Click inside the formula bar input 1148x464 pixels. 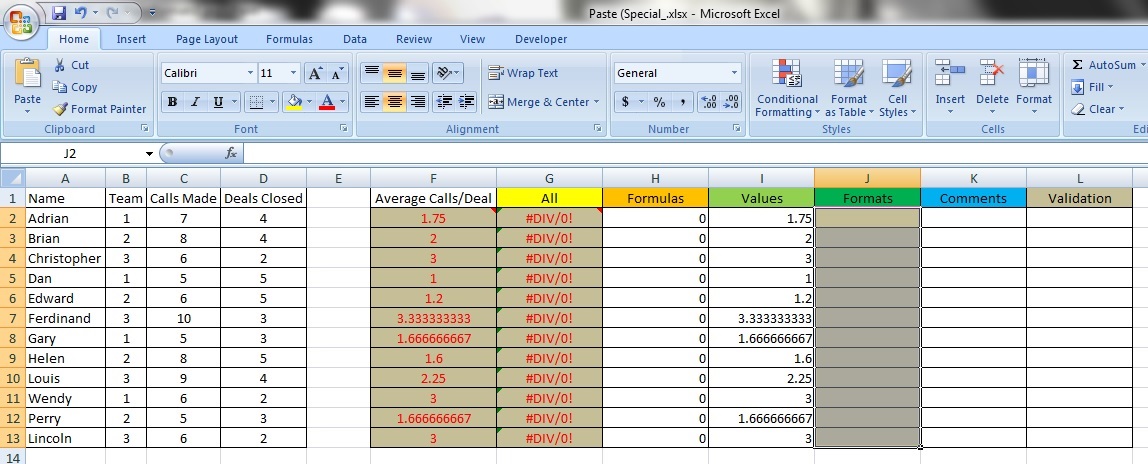[x=690, y=153]
